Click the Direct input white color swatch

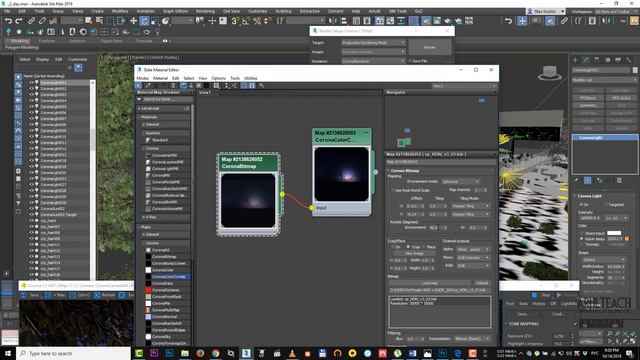tap(613, 233)
